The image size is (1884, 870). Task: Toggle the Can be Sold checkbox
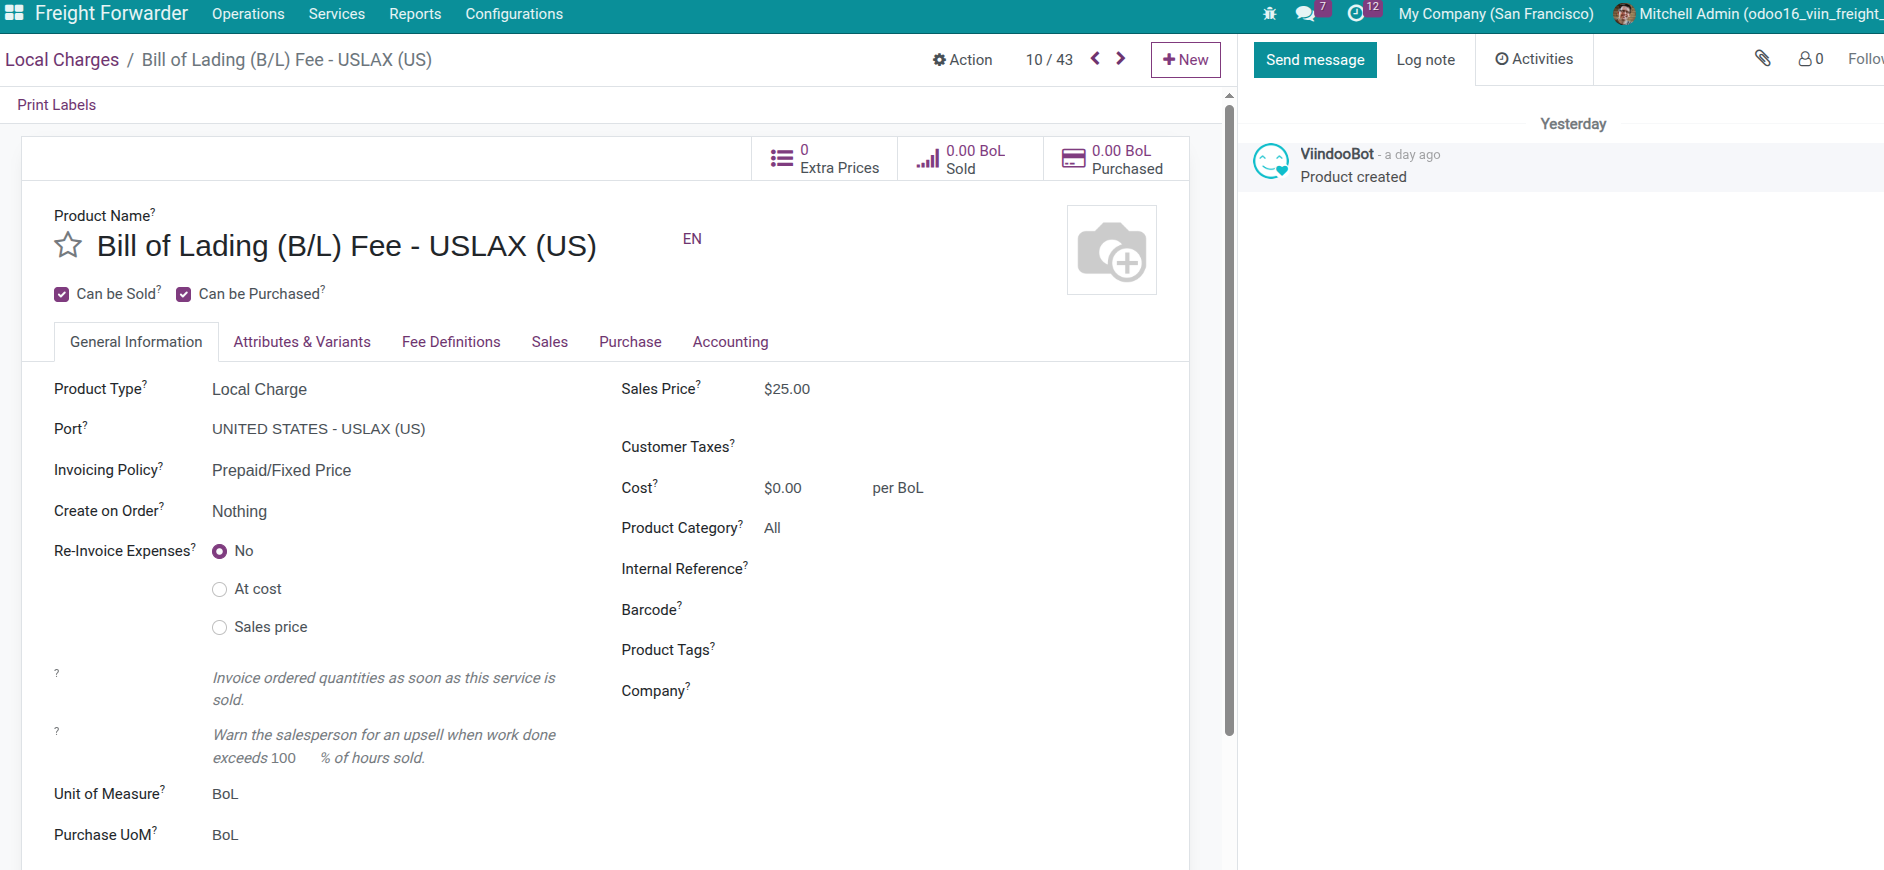coord(62,294)
